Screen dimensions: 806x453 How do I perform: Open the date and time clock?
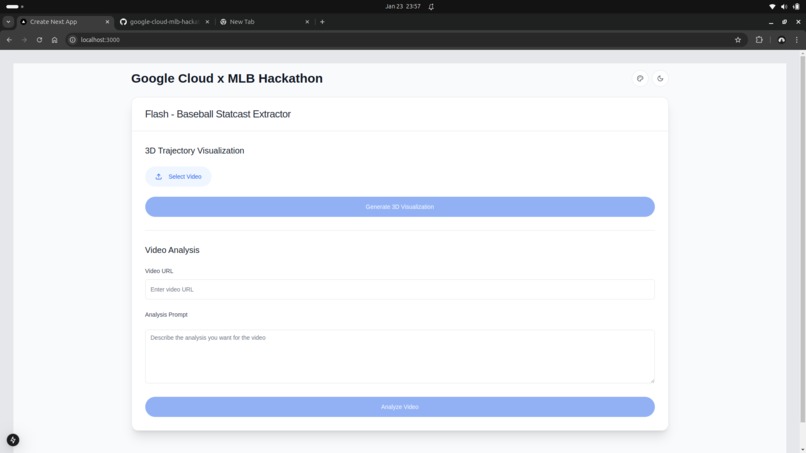[403, 7]
